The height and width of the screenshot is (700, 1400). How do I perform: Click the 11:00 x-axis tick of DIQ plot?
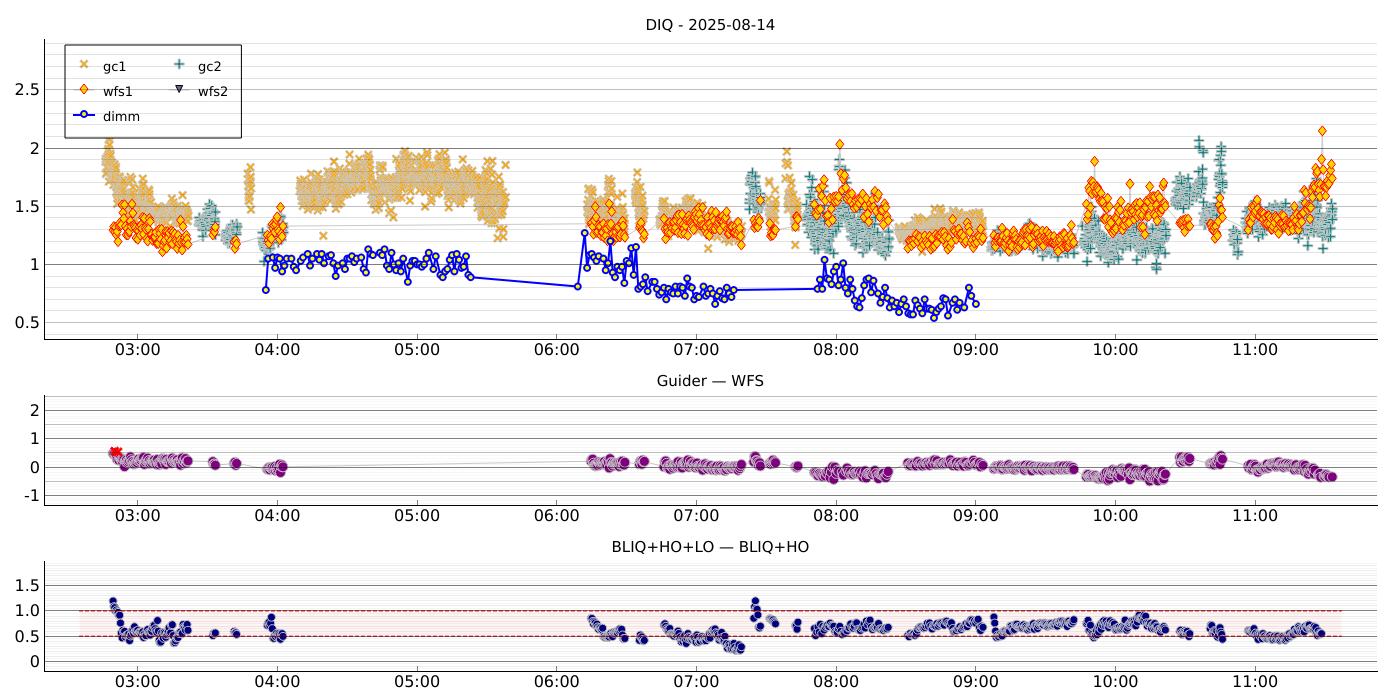1255,350
